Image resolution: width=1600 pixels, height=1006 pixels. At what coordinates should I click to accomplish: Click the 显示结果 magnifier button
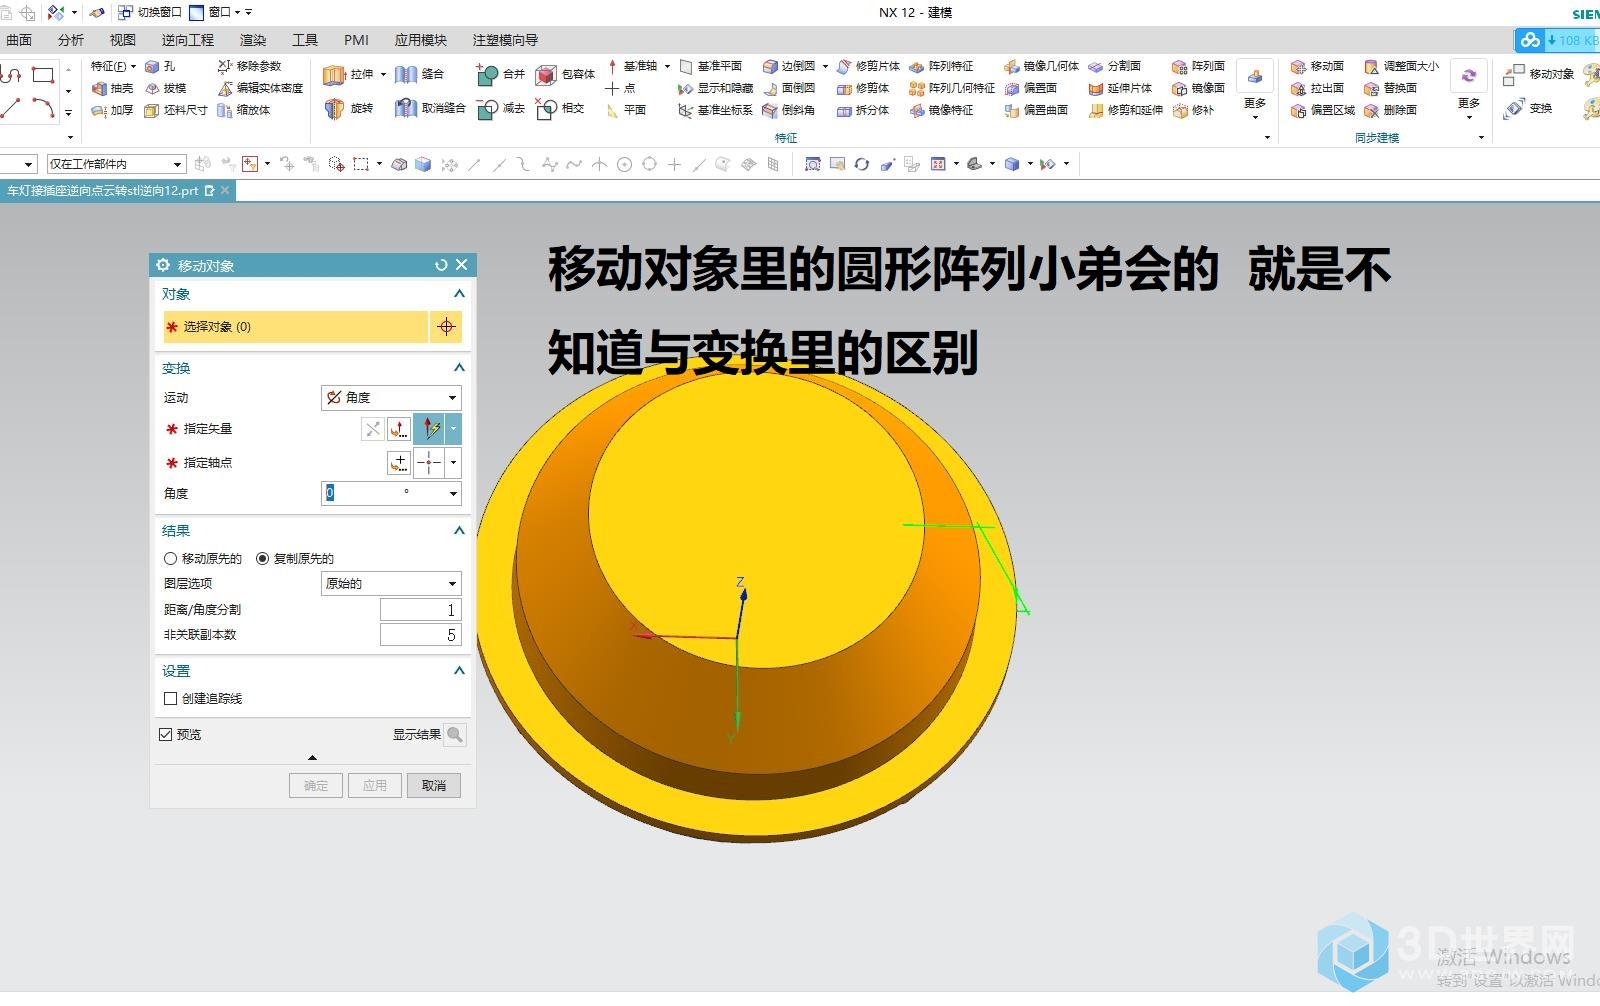[455, 735]
